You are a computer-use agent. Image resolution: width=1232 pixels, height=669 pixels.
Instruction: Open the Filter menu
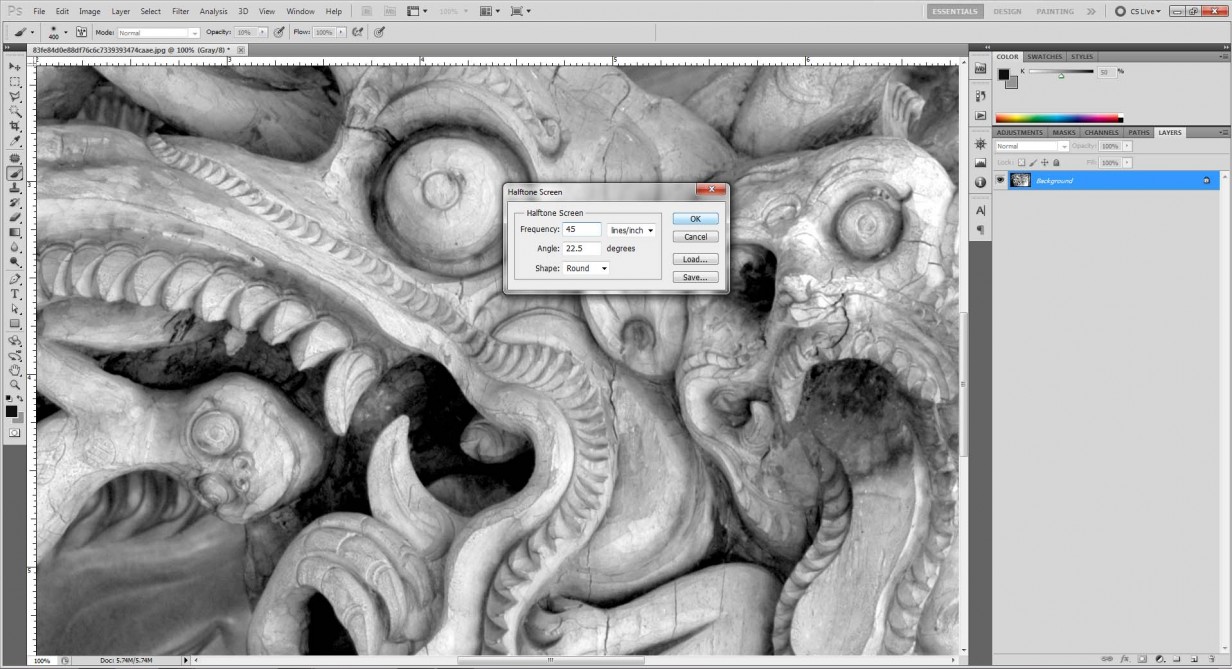pyautogui.click(x=182, y=11)
